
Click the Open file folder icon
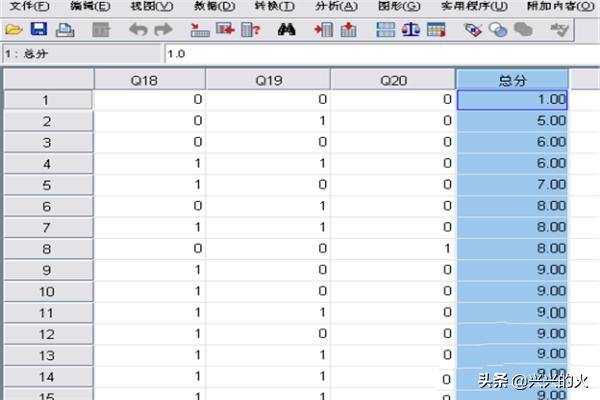pos(14,30)
